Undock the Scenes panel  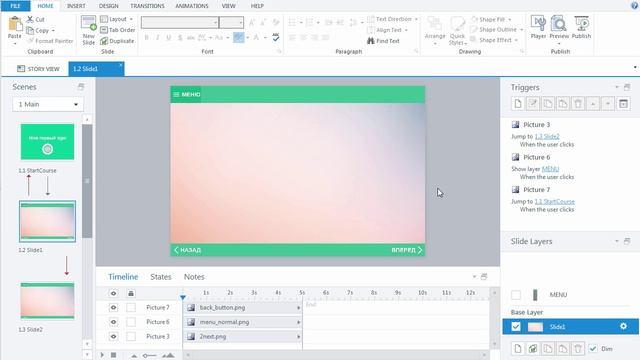81,87
